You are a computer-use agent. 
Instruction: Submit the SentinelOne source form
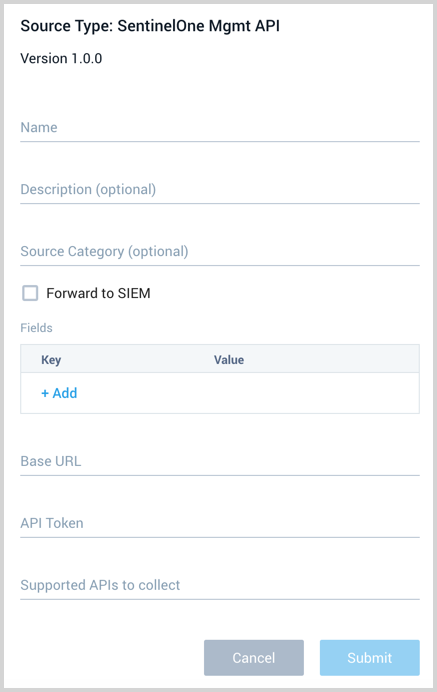coord(370,658)
